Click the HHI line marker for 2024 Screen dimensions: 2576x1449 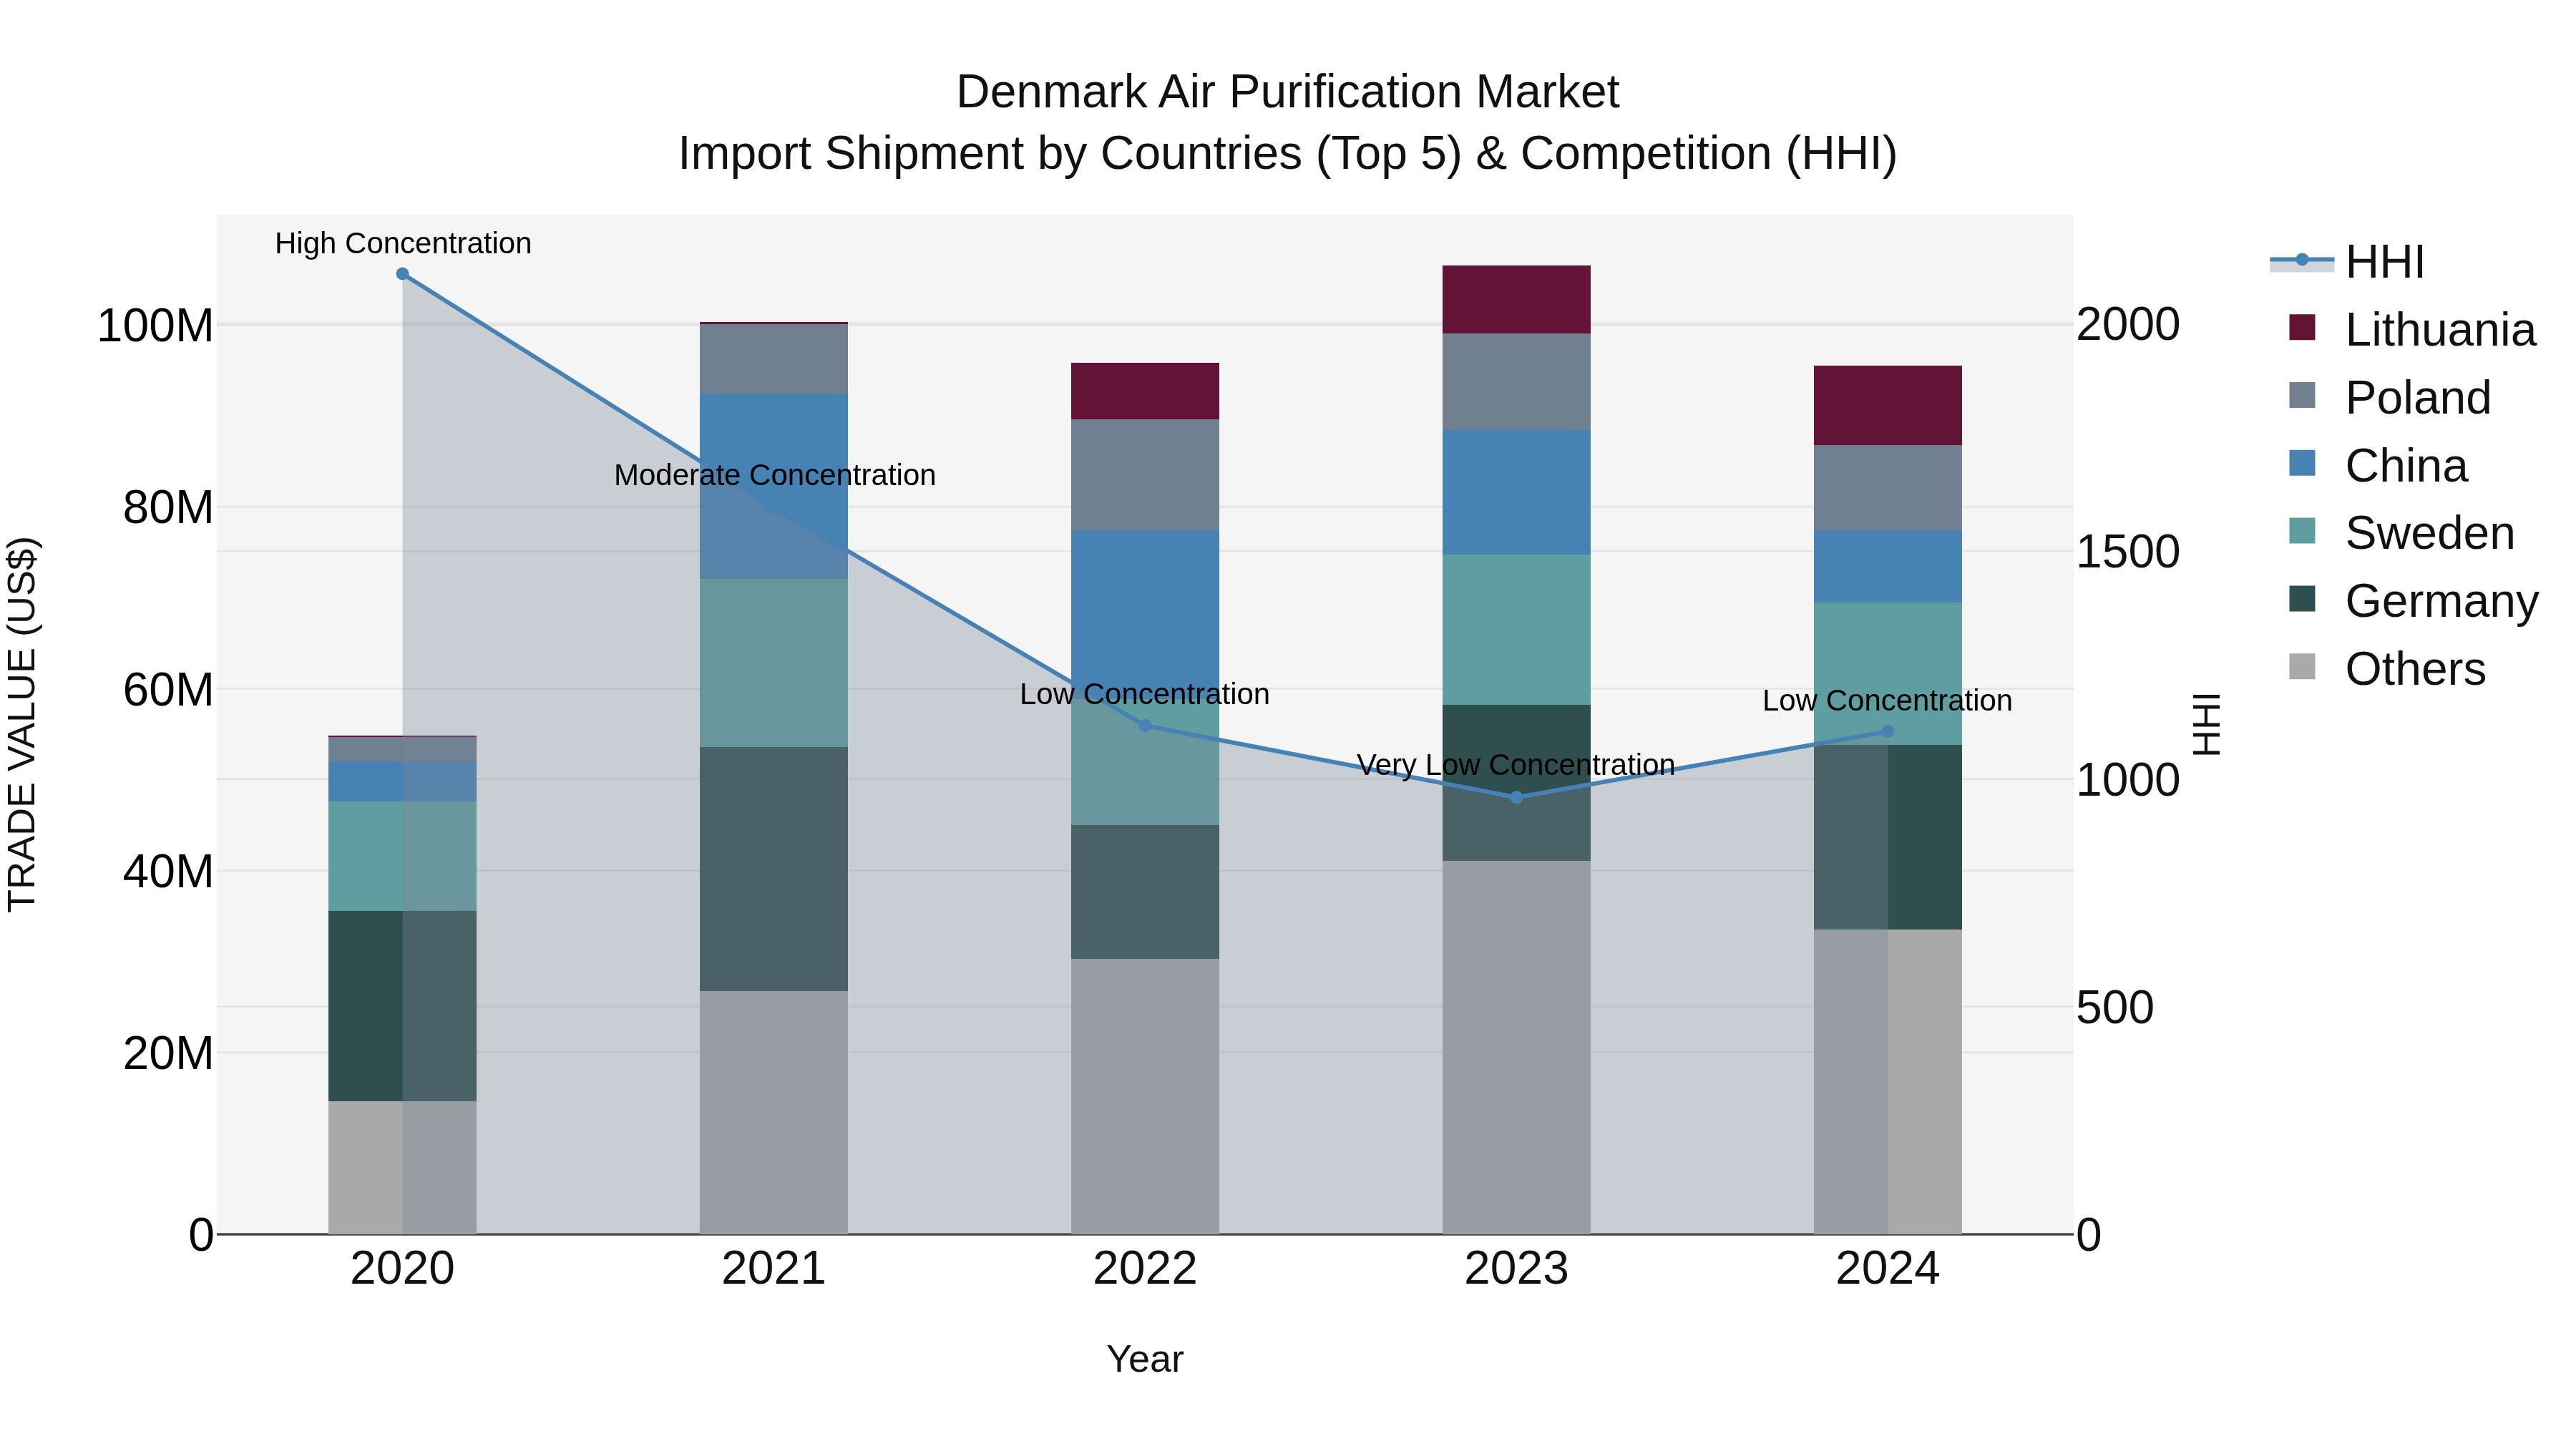(1888, 732)
